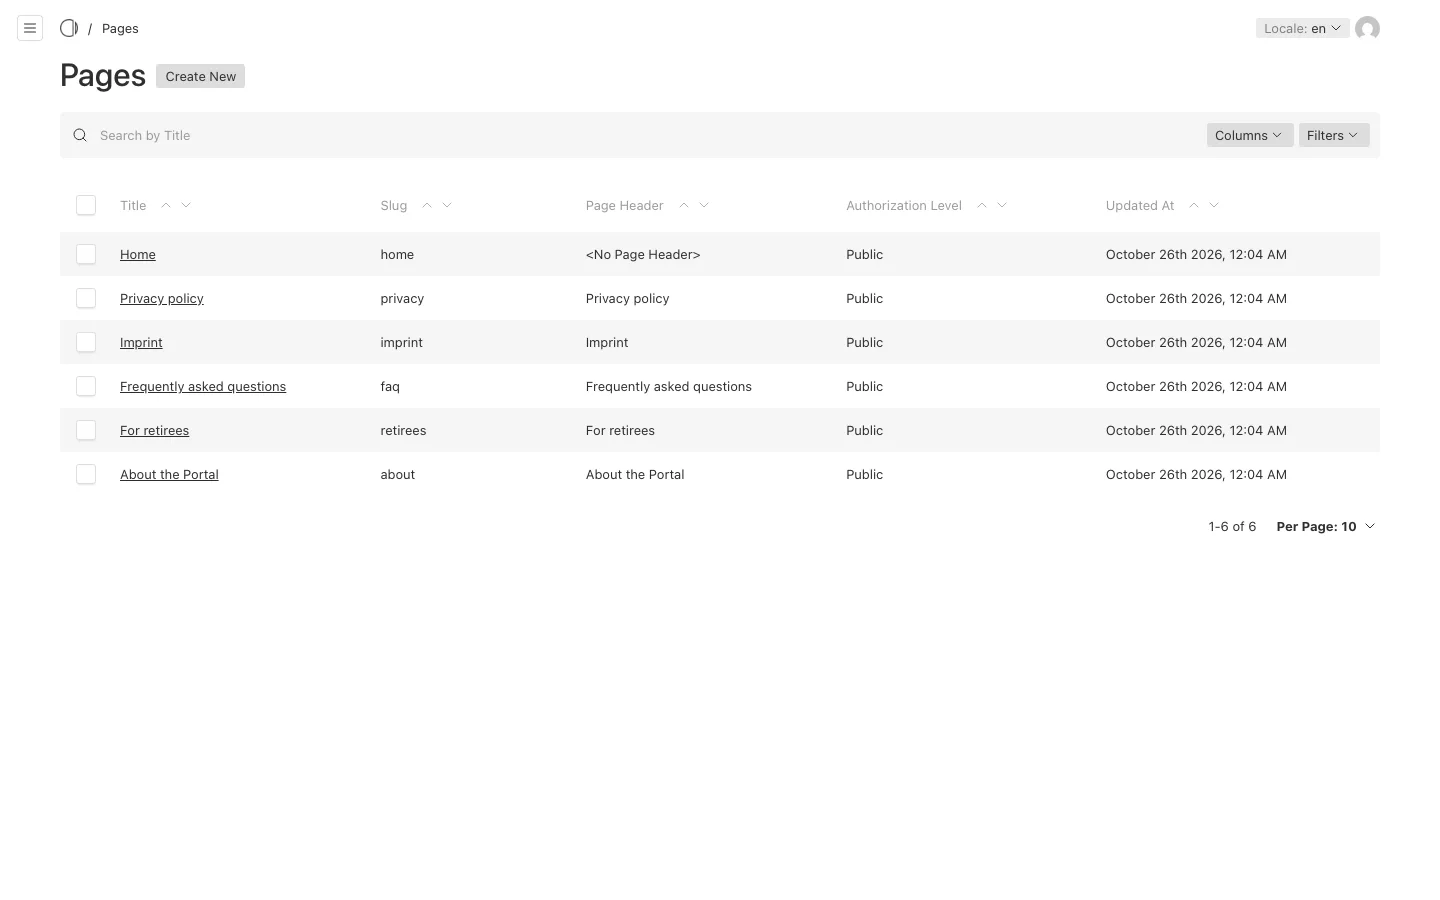Select the Imprint row checkbox
Screen dimensions: 1440x900
click(86, 342)
